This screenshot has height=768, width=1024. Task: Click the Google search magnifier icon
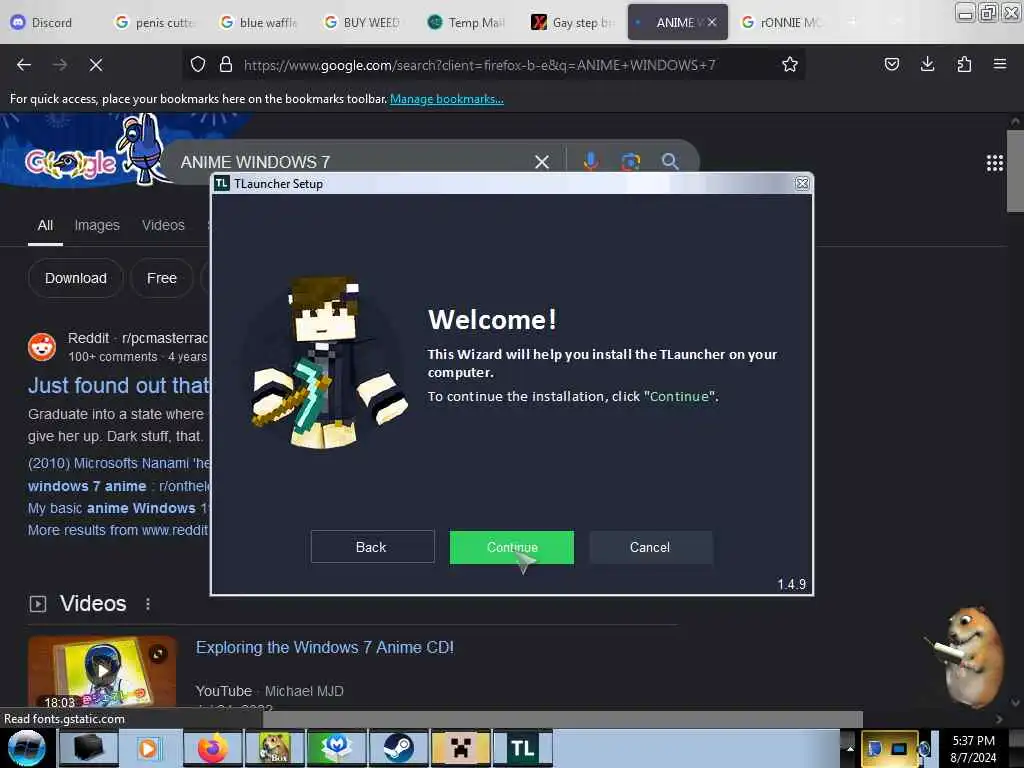click(x=670, y=161)
